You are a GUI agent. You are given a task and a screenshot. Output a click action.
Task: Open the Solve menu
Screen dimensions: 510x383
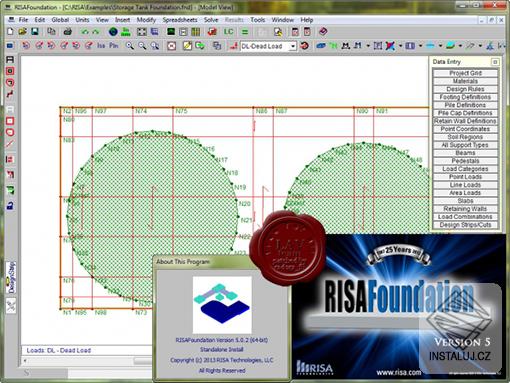211,20
